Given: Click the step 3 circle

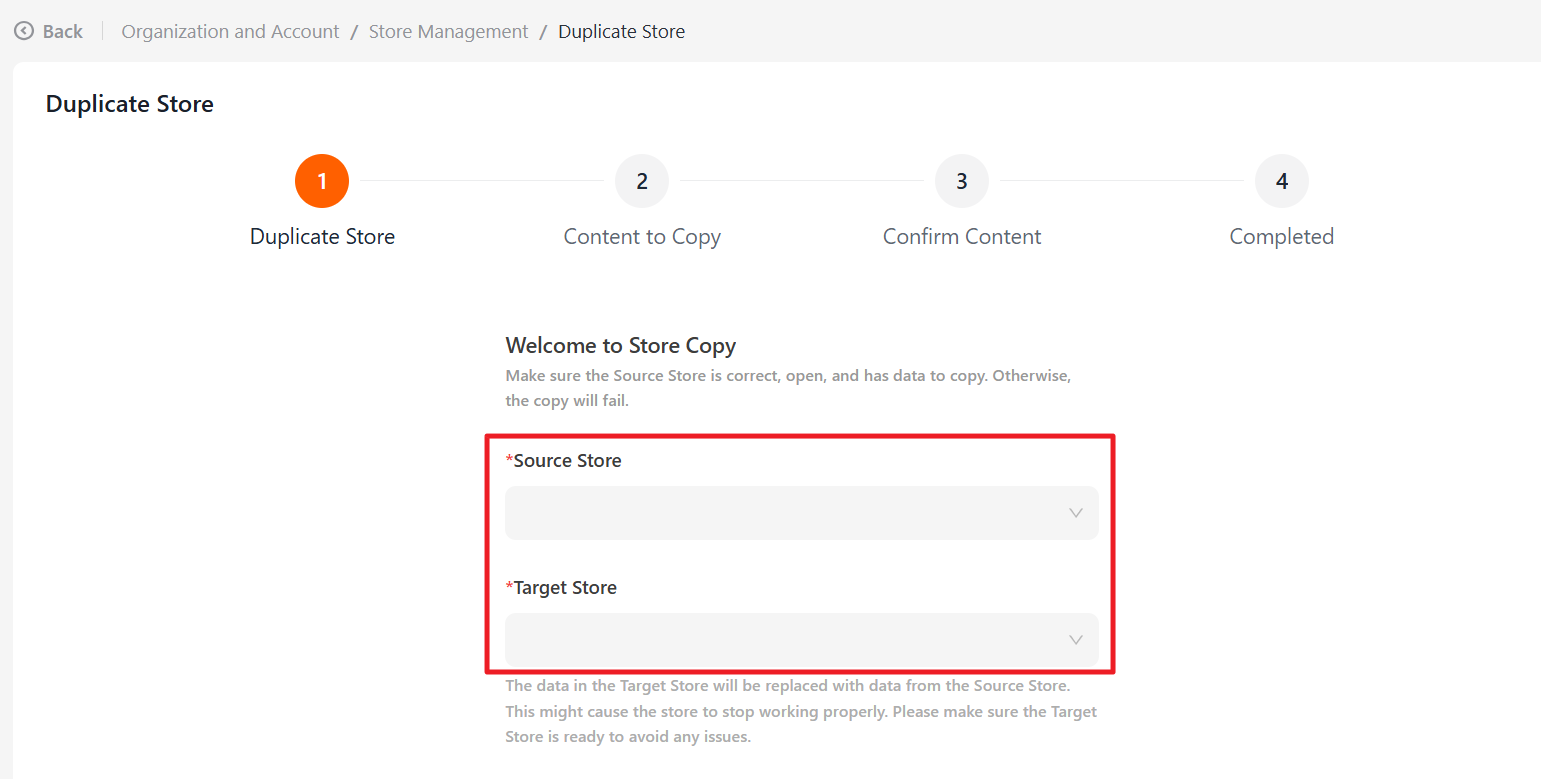Looking at the screenshot, I should coord(962,181).
